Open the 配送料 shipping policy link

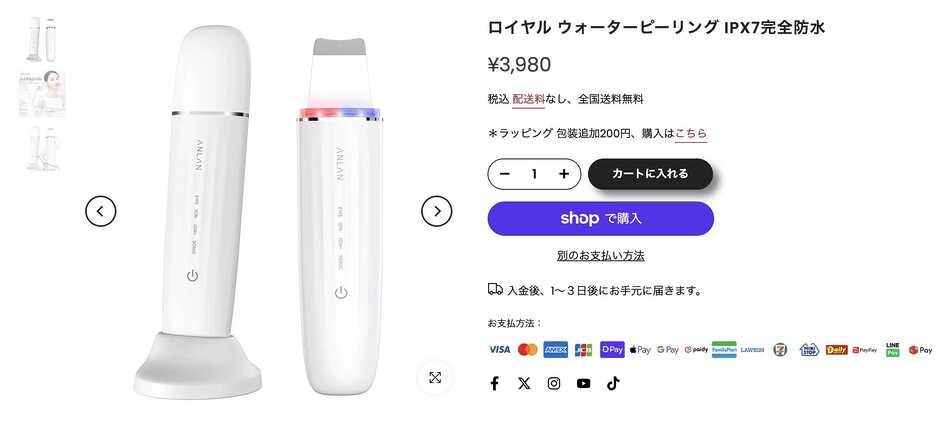tap(529, 99)
